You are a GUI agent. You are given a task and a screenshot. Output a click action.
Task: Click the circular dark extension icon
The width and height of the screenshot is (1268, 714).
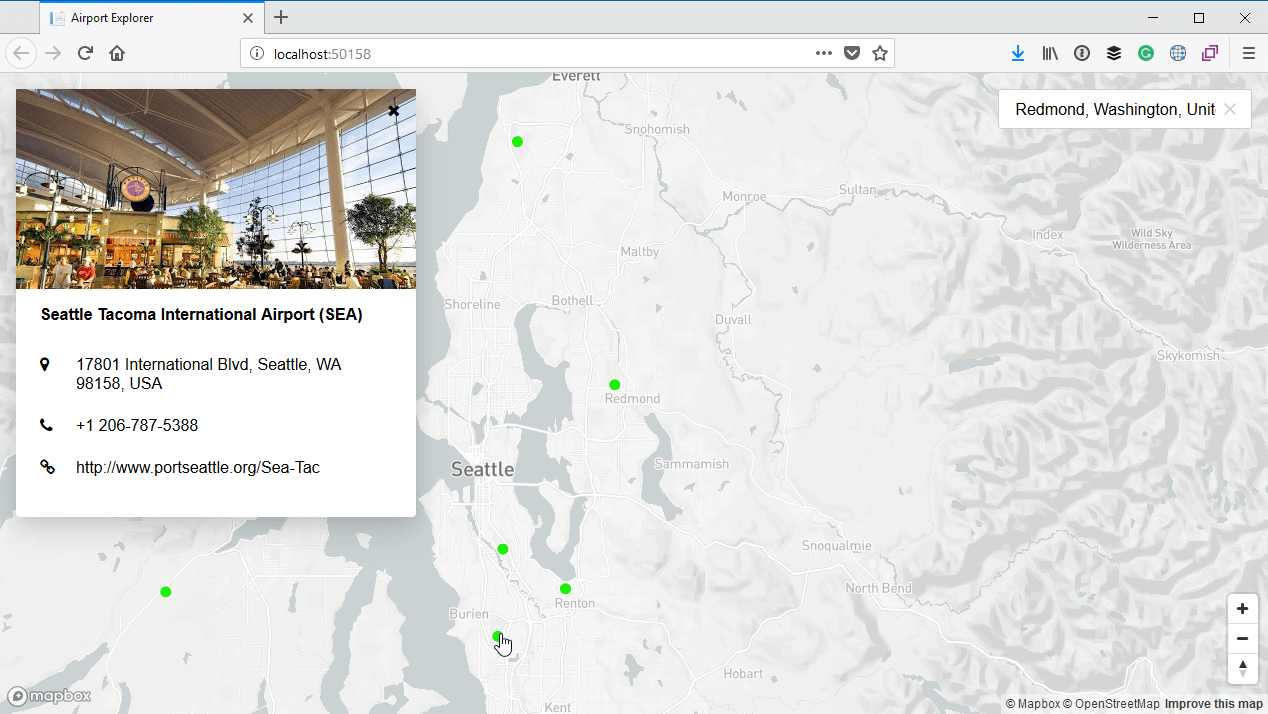point(1082,53)
